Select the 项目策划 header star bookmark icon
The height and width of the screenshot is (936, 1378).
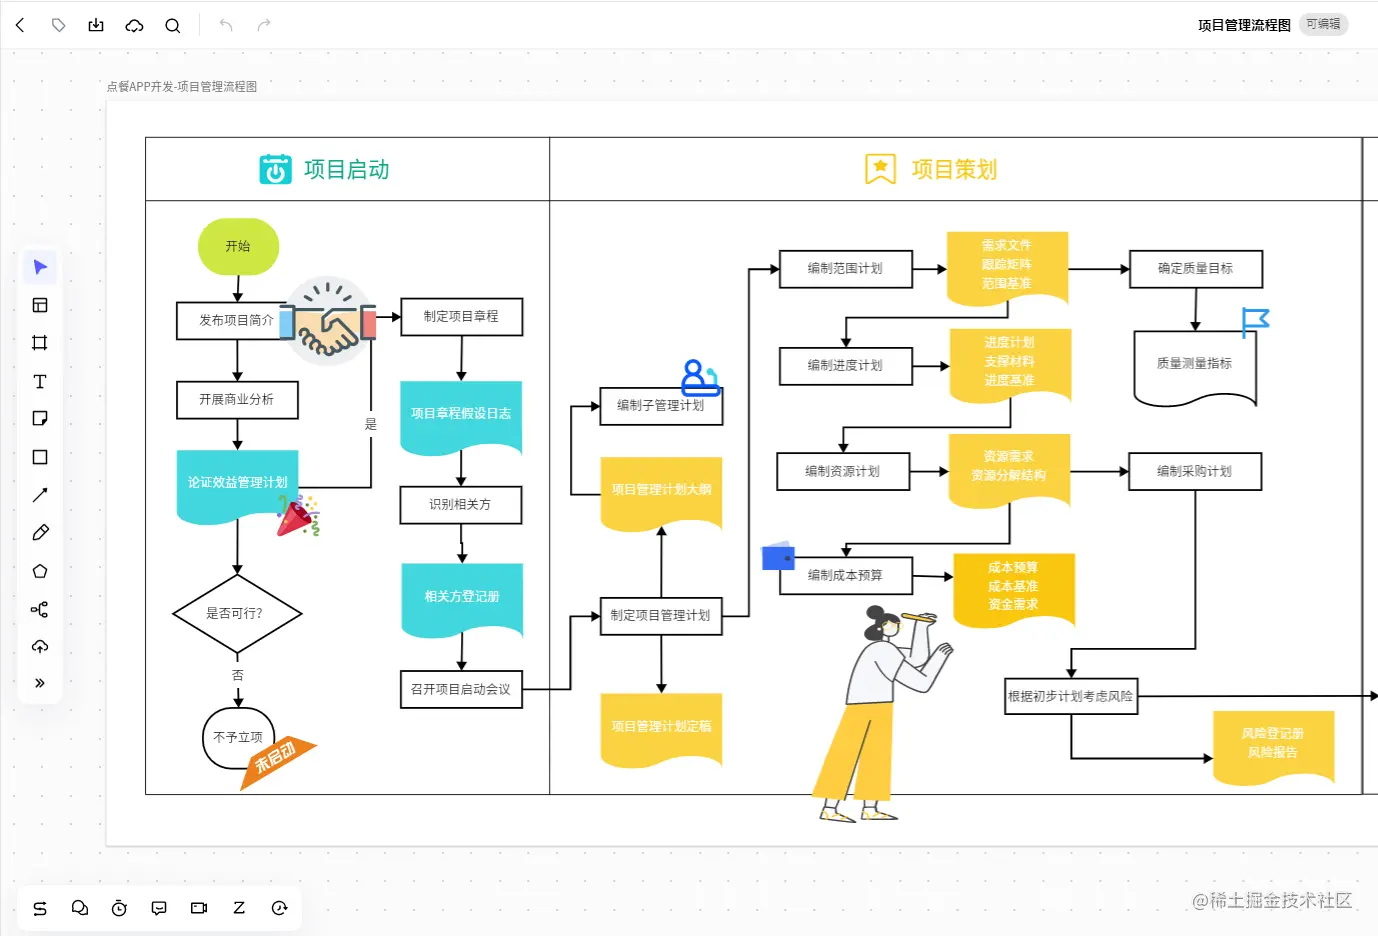pyautogui.click(x=880, y=169)
